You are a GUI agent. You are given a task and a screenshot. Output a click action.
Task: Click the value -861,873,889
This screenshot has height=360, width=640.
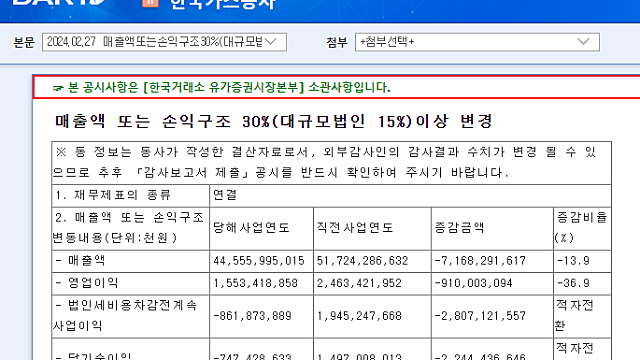(252, 316)
